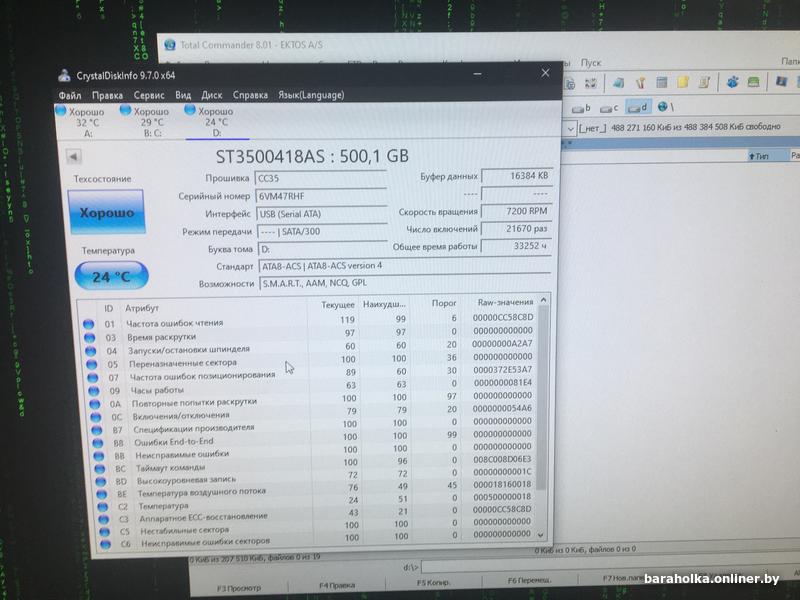Click status icon of attribute 01 row
Image resolution: width=800 pixels, height=600 pixels.
88,323
